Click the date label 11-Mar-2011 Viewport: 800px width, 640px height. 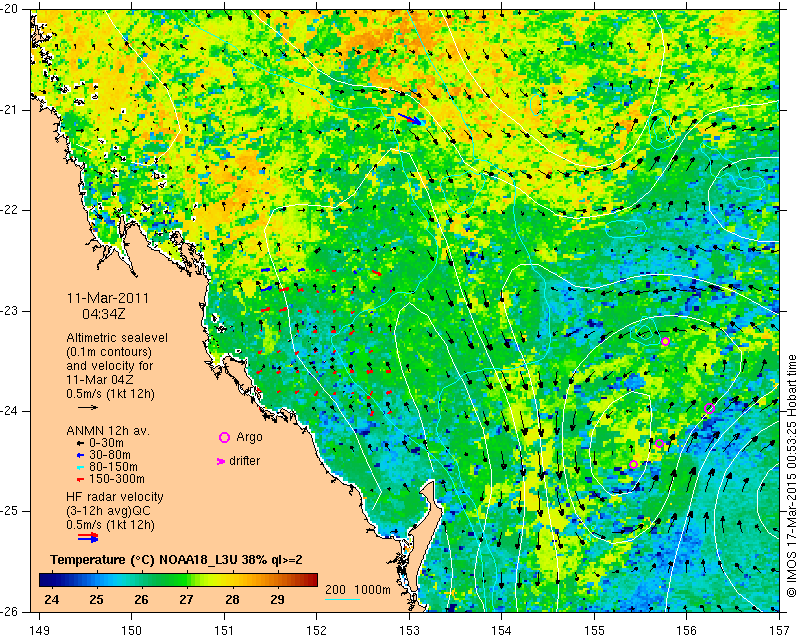pyautogui.click(x=108, y=298)
